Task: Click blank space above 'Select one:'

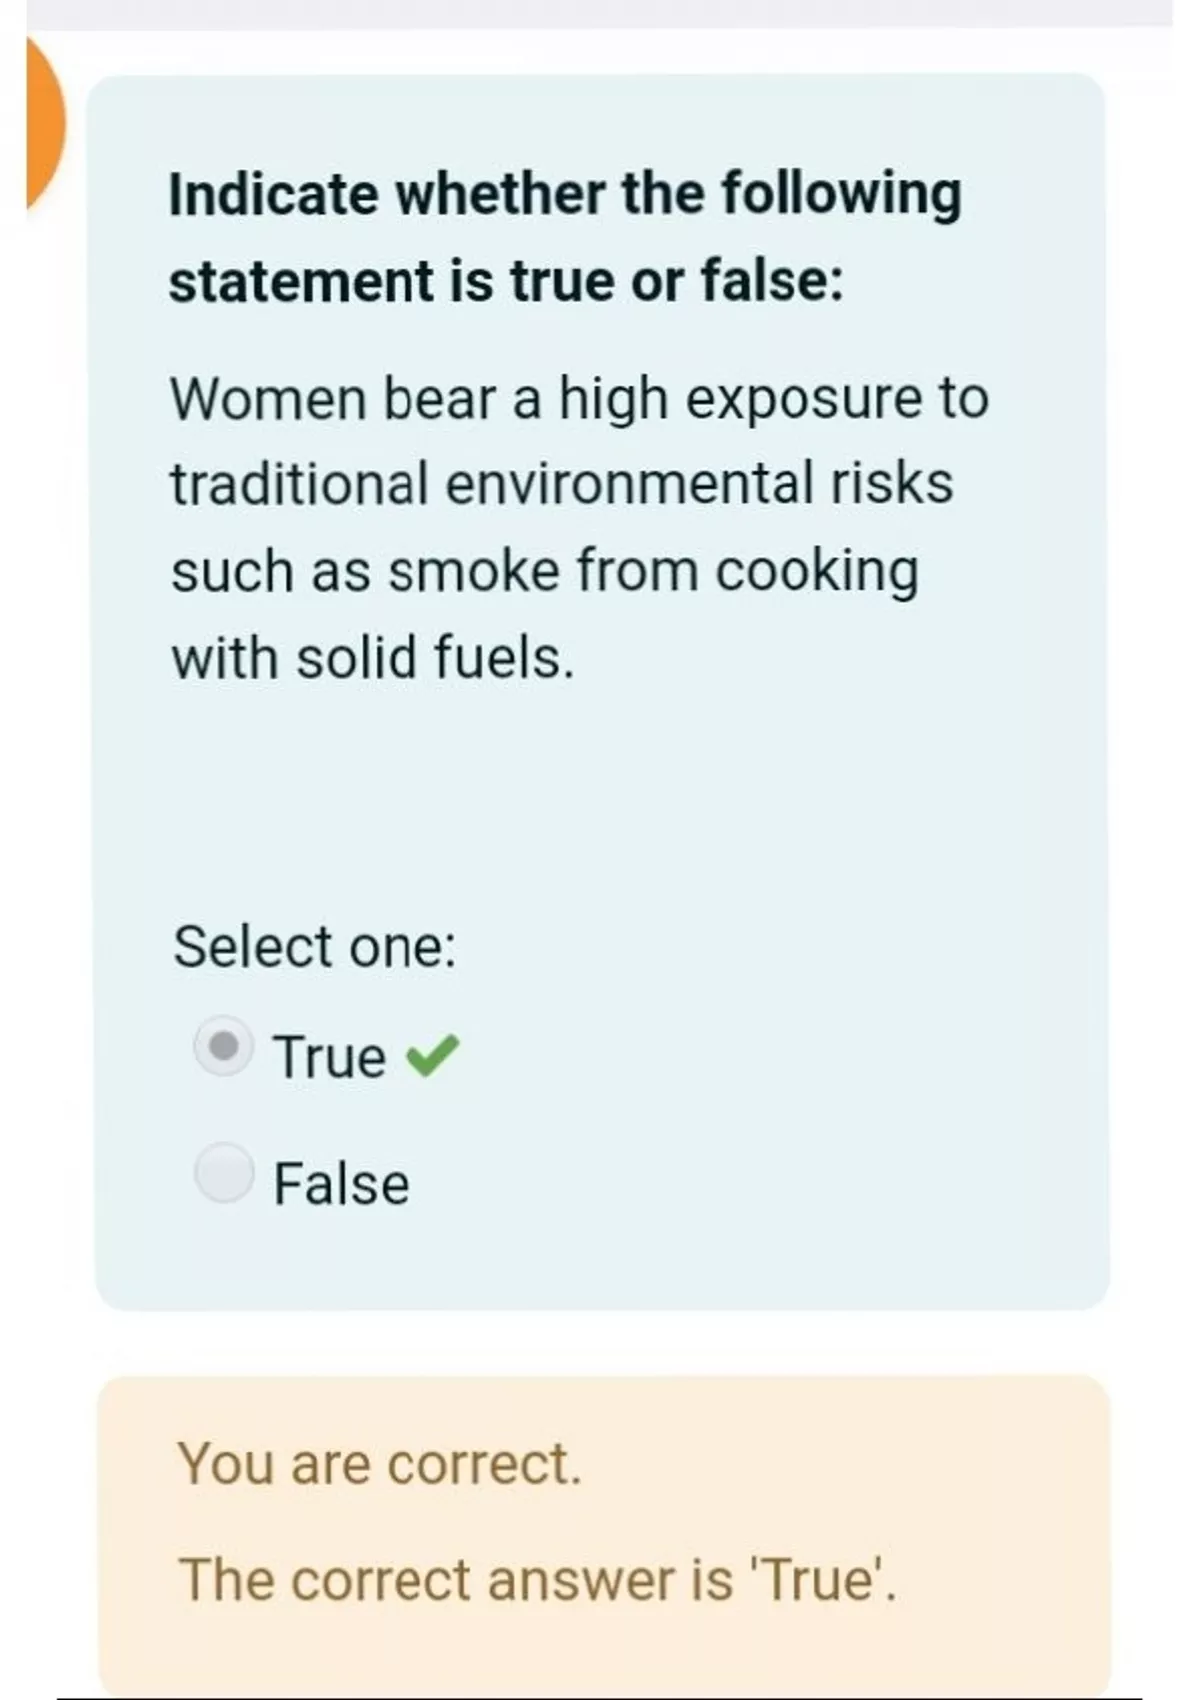Action: (x=600, y=800)
